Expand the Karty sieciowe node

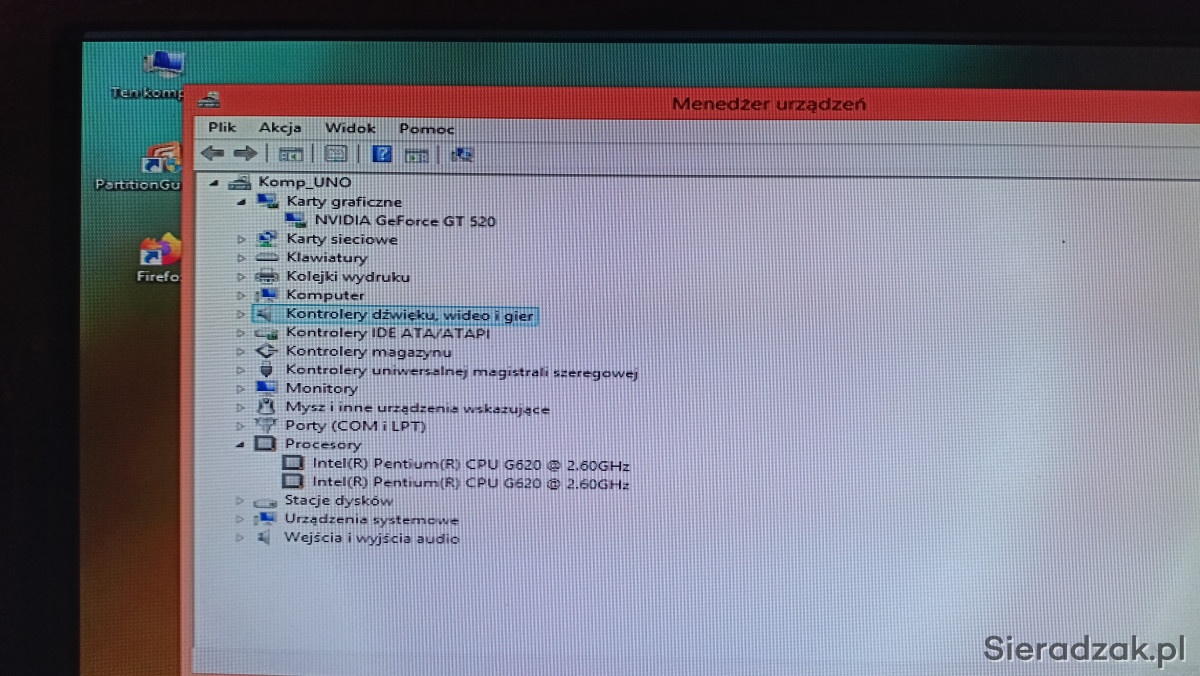(x=241, y=240)
